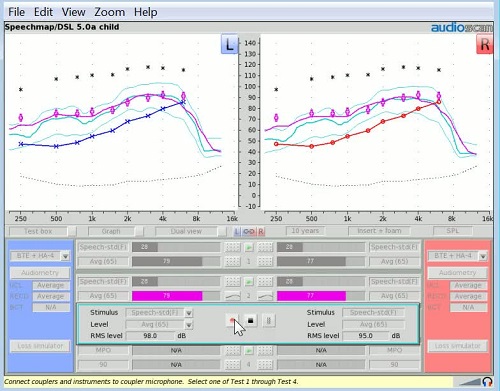Open the left BTE + HA-4 dropdown
The image size is (500, 391).
point(65,256)
